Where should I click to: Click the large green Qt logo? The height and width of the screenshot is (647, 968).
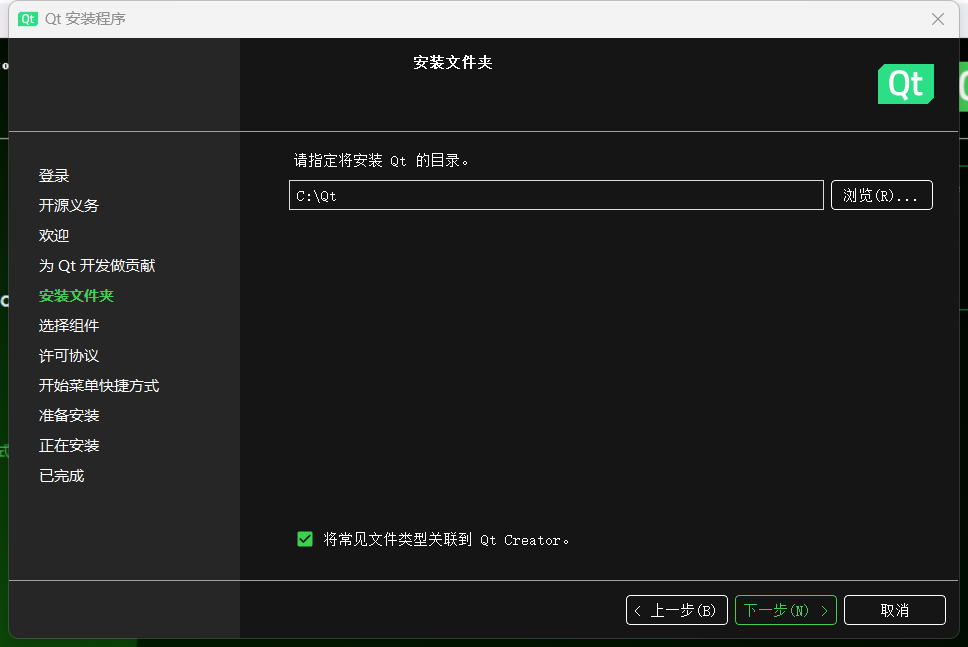(906, 84)
